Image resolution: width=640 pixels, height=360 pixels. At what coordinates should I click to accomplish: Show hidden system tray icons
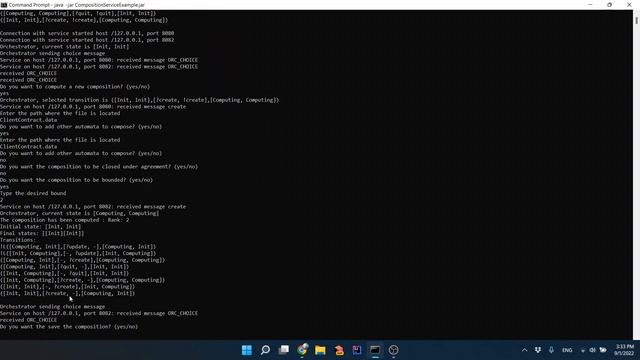pyautogui.click(x=524, y=350)
